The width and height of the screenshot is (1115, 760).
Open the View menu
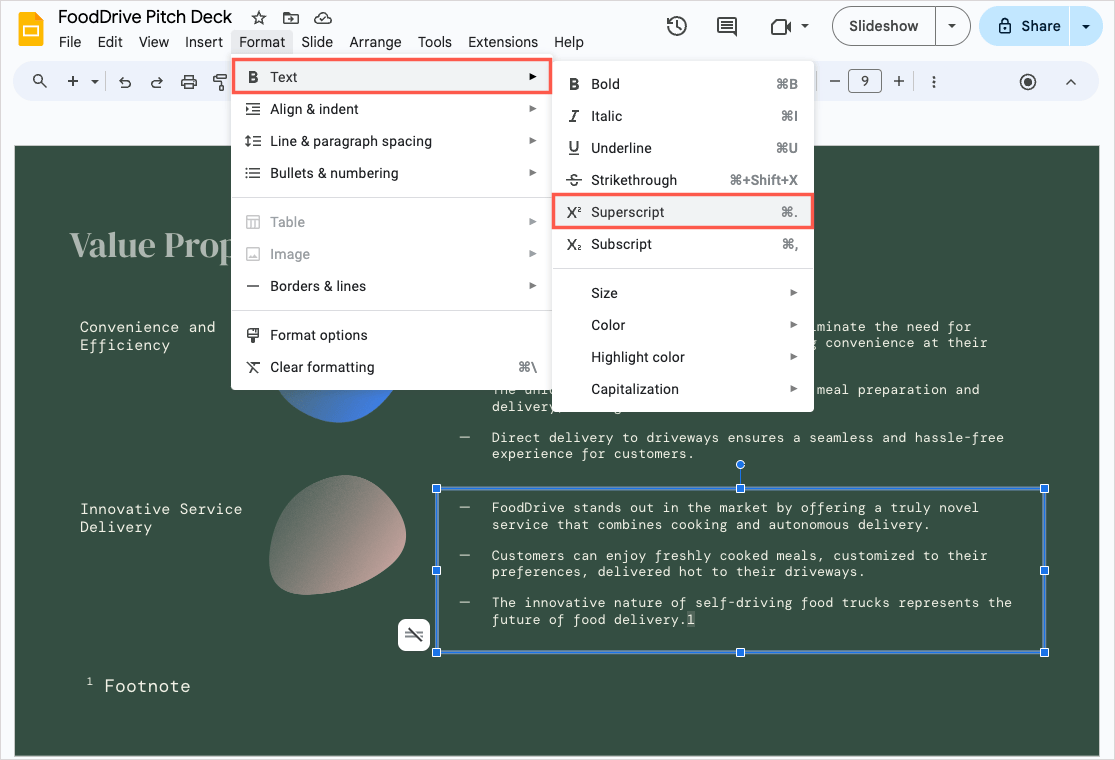point(154,42)
